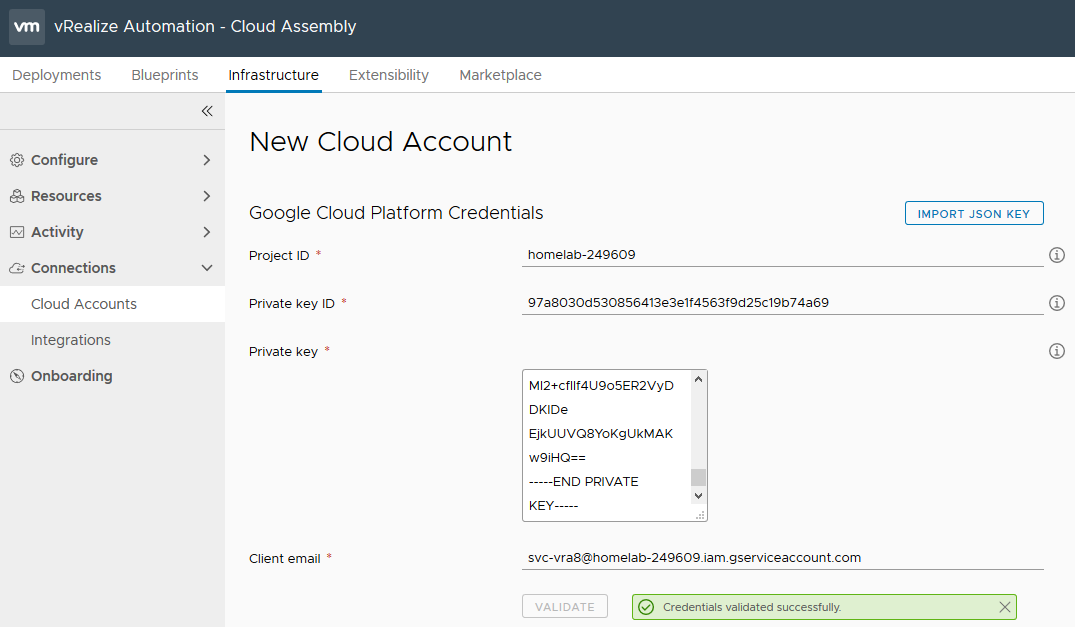Screen dimensions: 1075x627
Task: Click the Google Cloud Platform Credentials heading
Action: pos(396,213)
